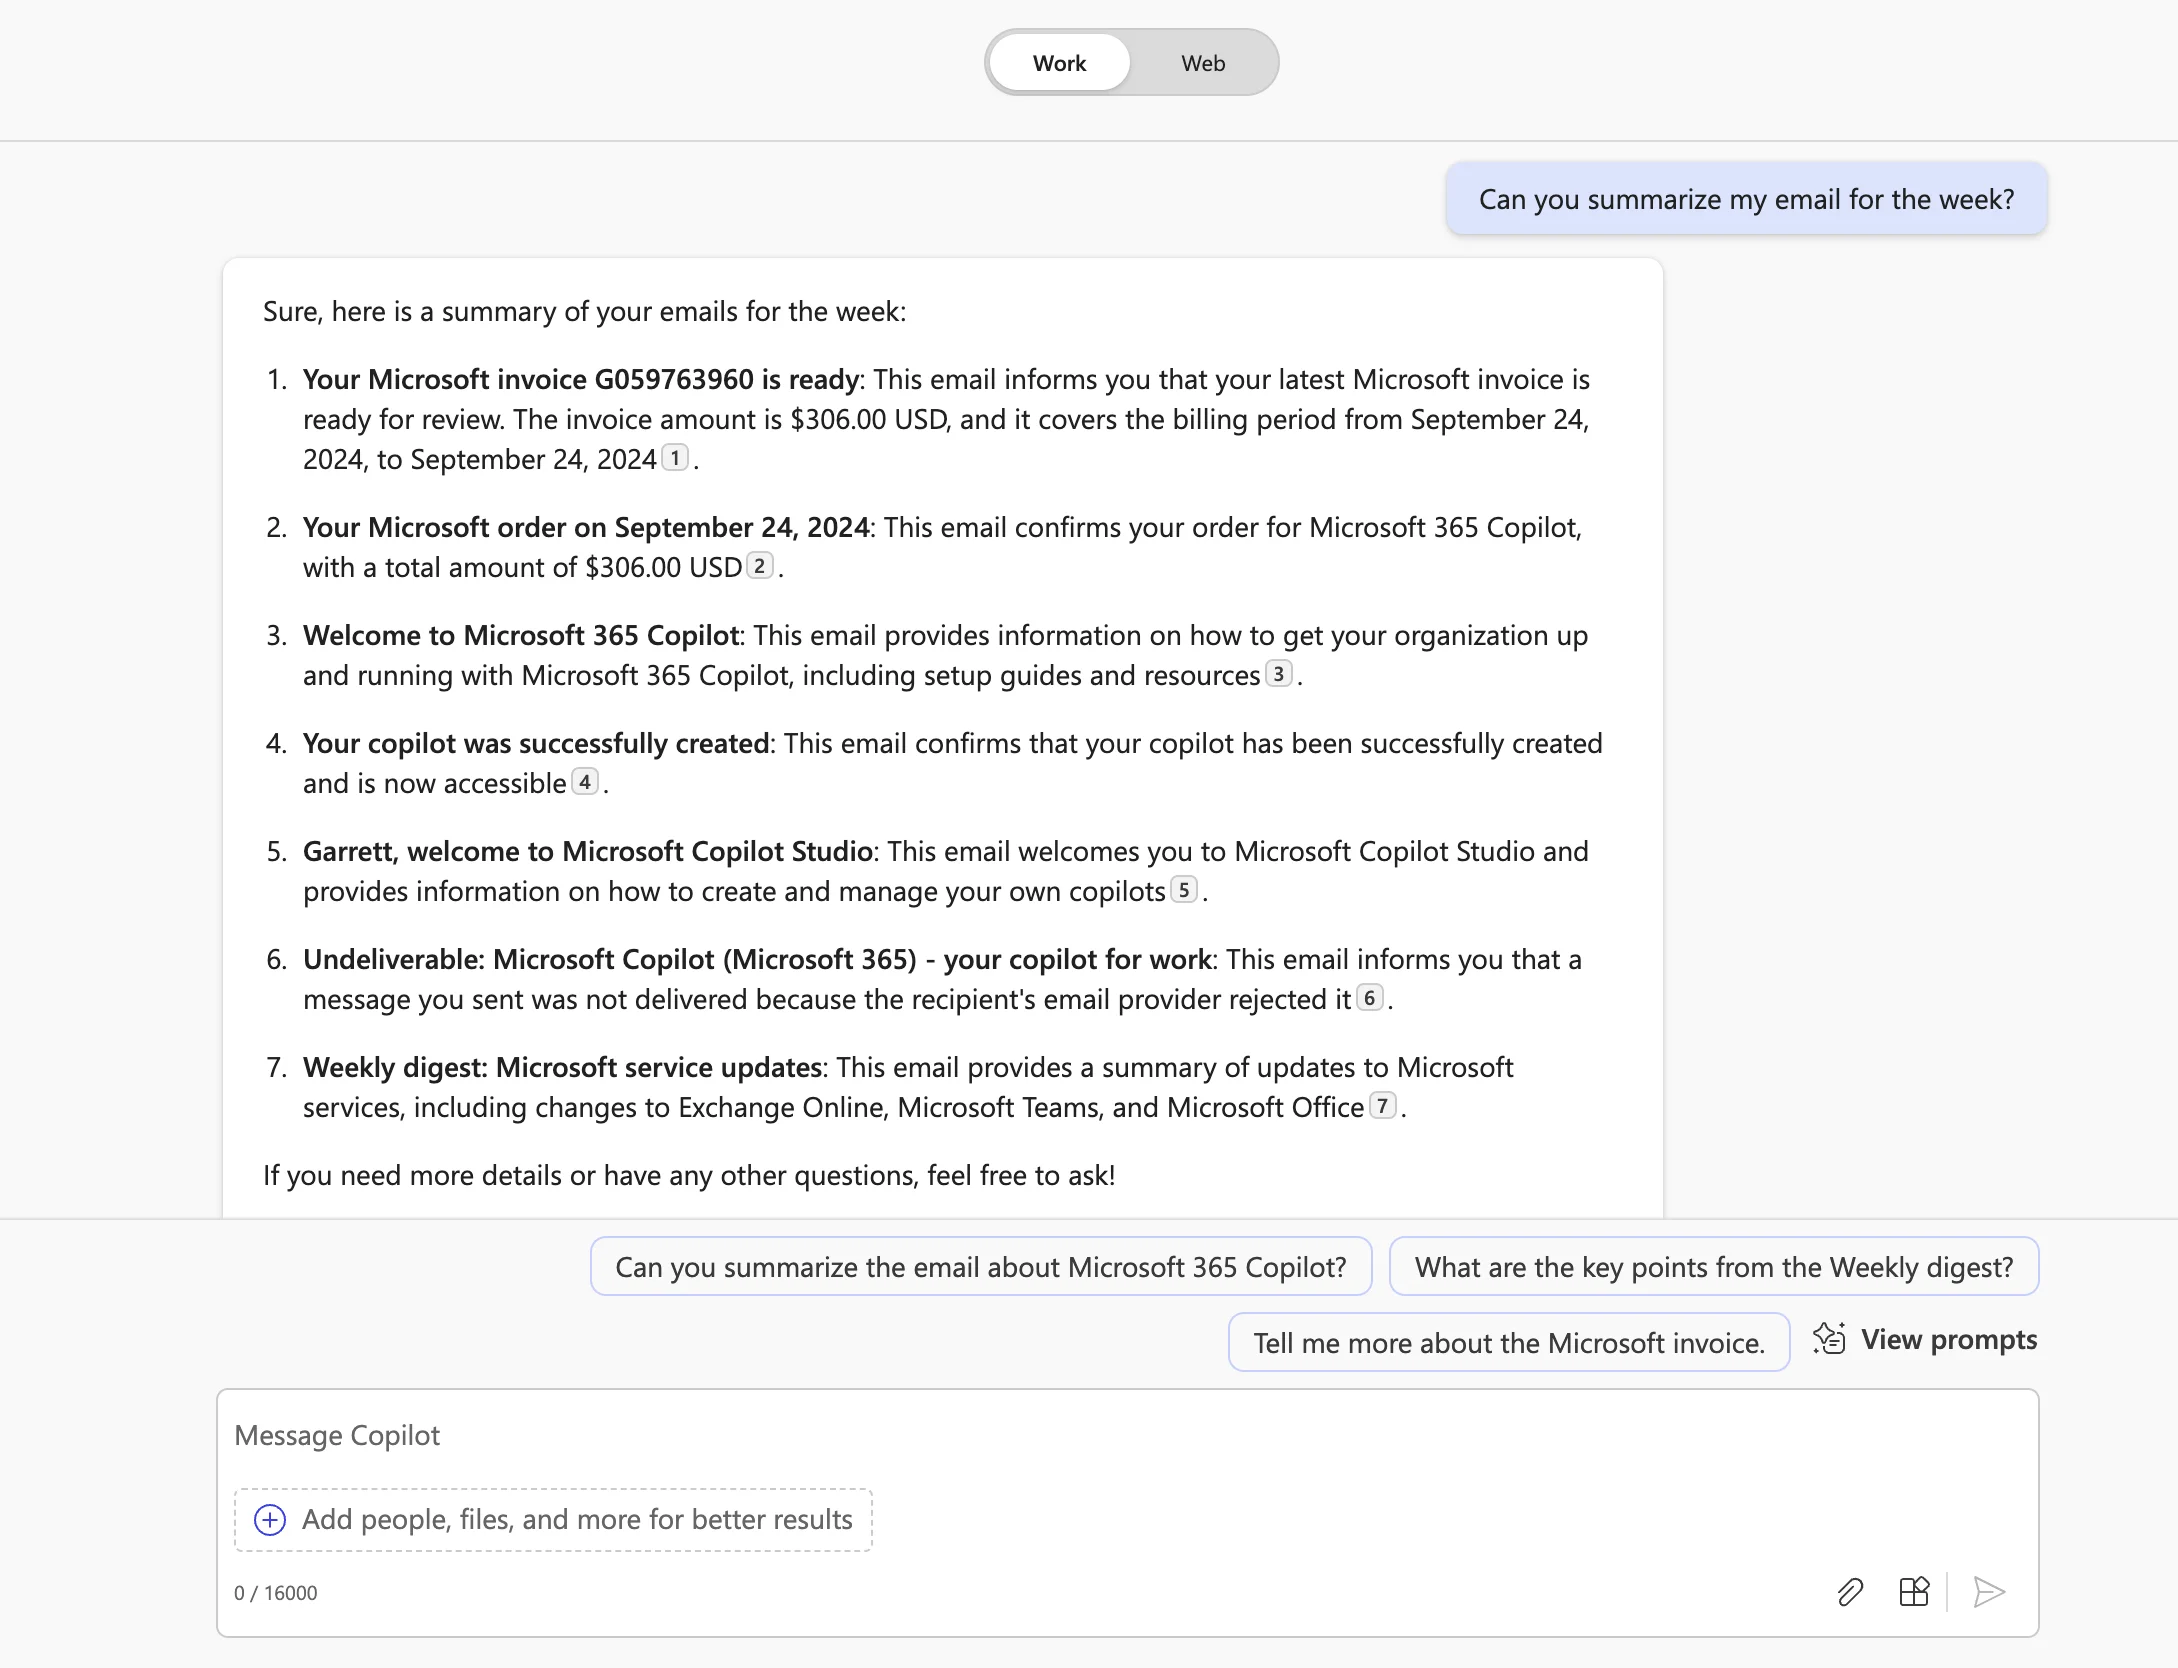Open citation reference 4 for copilot created
2178x1668 pixels.
click(585, 782)
